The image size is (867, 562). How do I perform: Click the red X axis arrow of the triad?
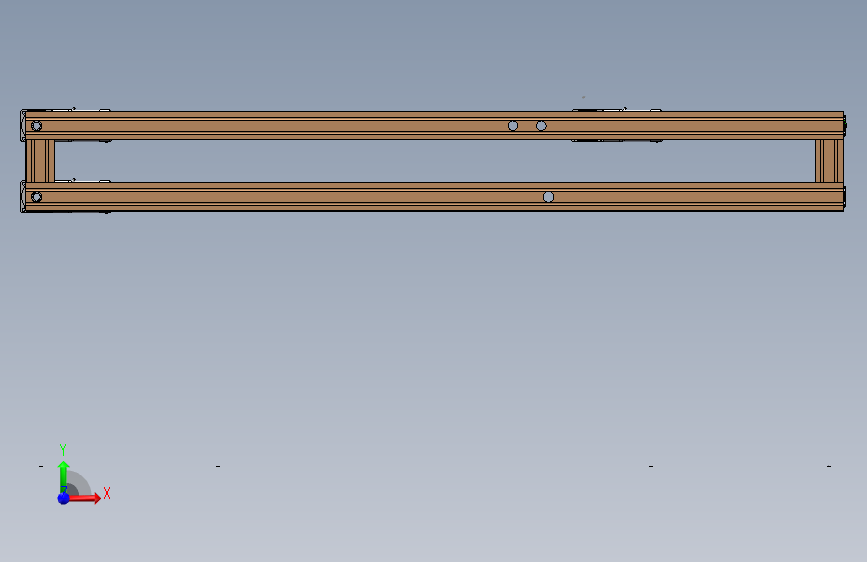[x=84, y=498]
